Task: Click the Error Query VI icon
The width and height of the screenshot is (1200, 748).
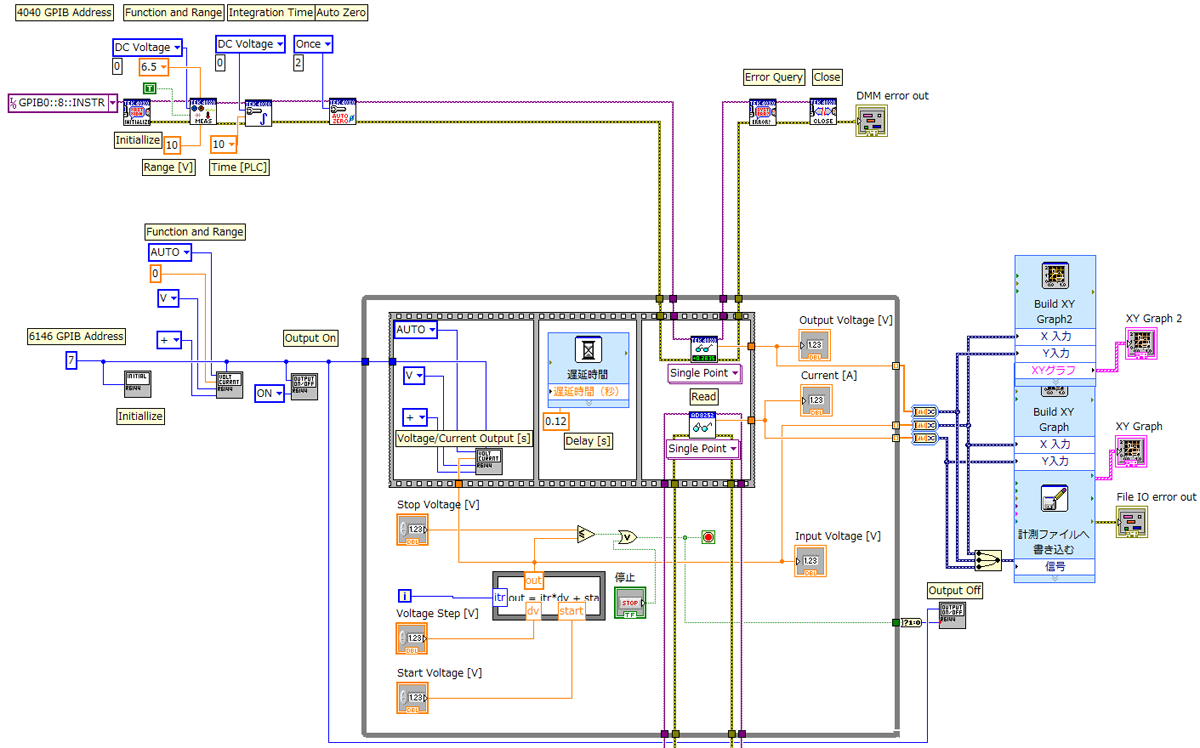Action: point(764,112)
